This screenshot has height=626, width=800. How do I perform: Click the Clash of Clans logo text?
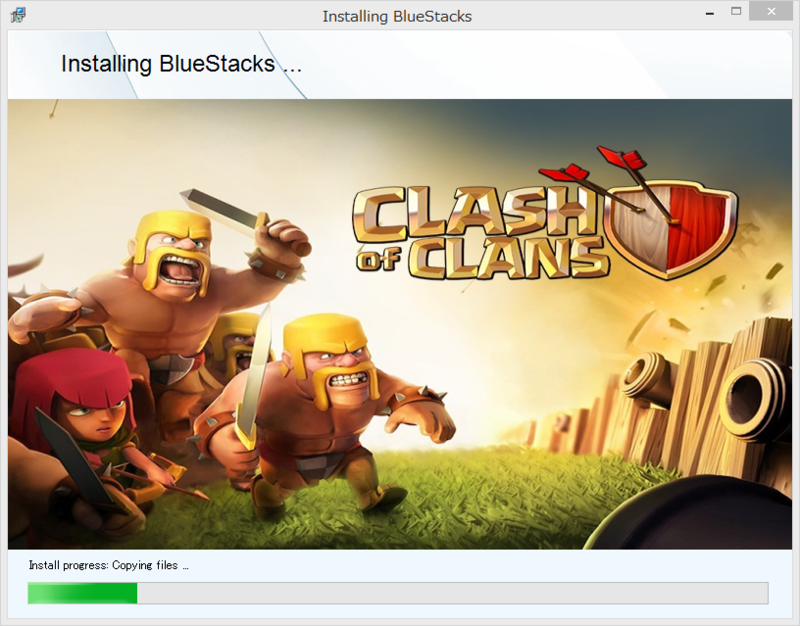pyautogui.click(x=479, y=232)
